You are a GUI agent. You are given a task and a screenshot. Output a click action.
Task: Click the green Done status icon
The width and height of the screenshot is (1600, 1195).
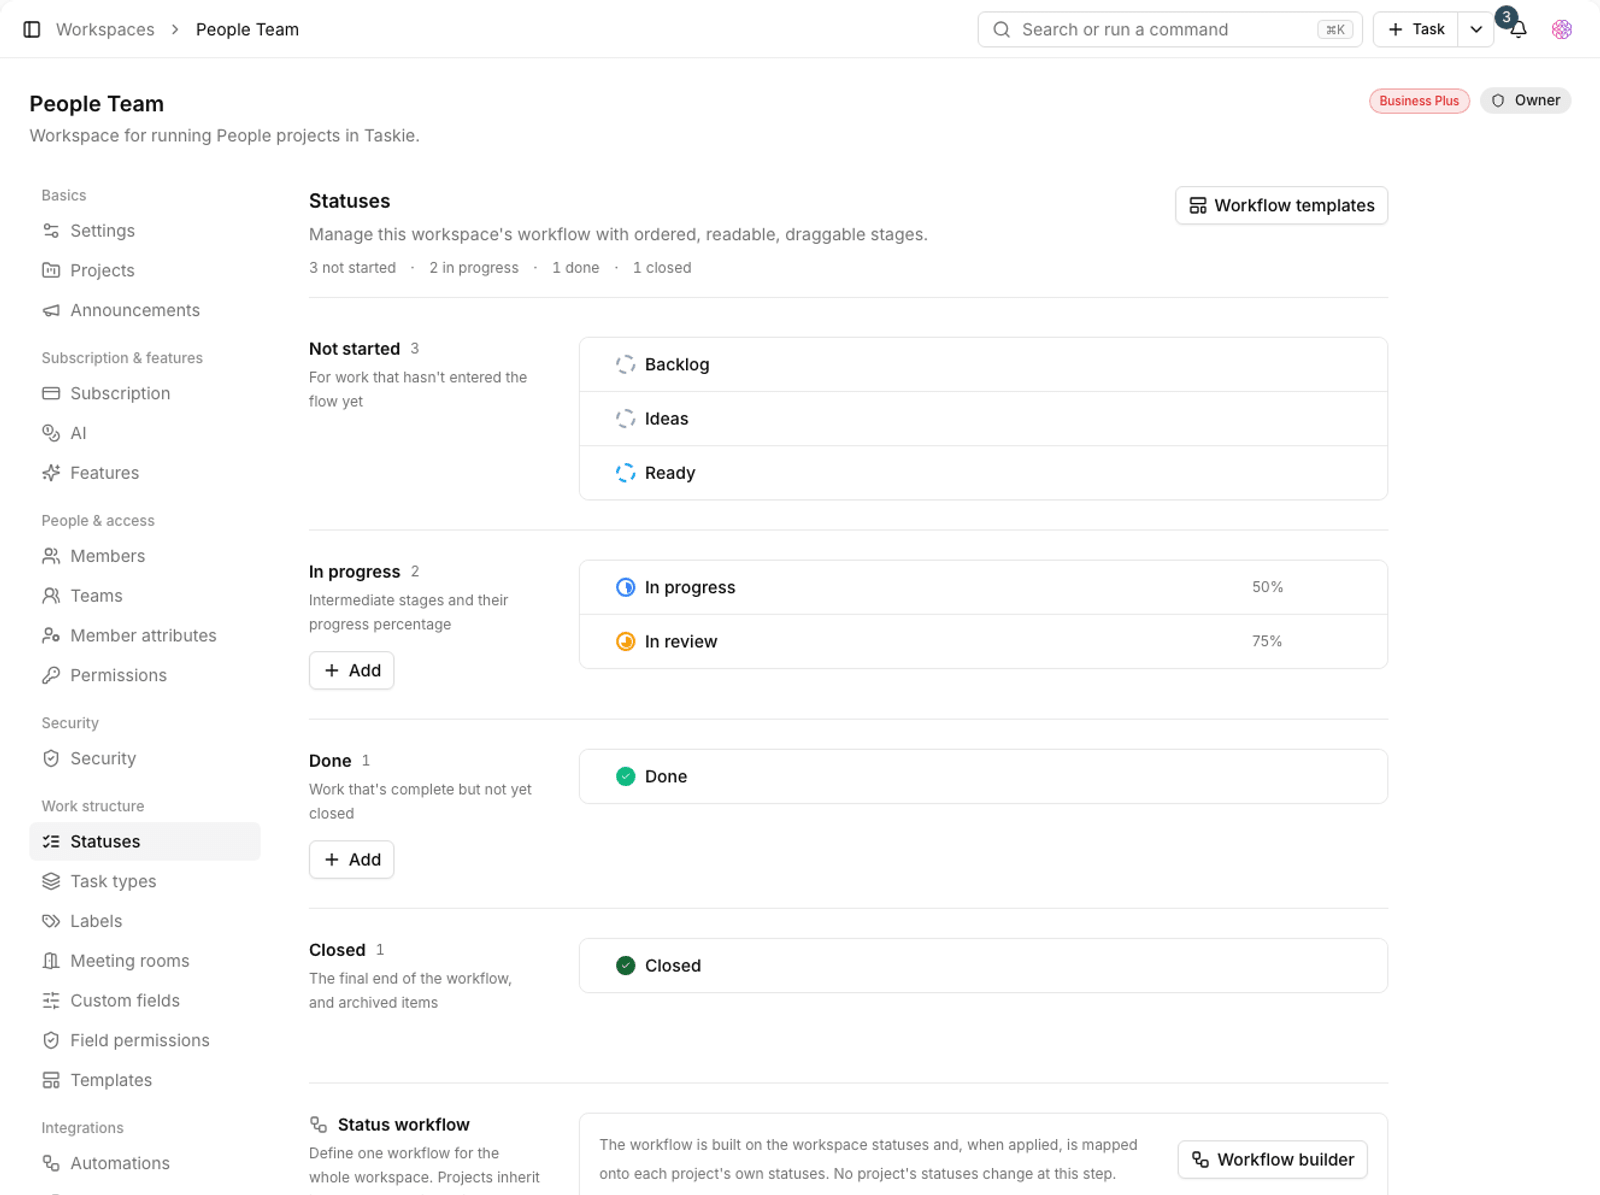pyautogui.click(x=625, y=776)
